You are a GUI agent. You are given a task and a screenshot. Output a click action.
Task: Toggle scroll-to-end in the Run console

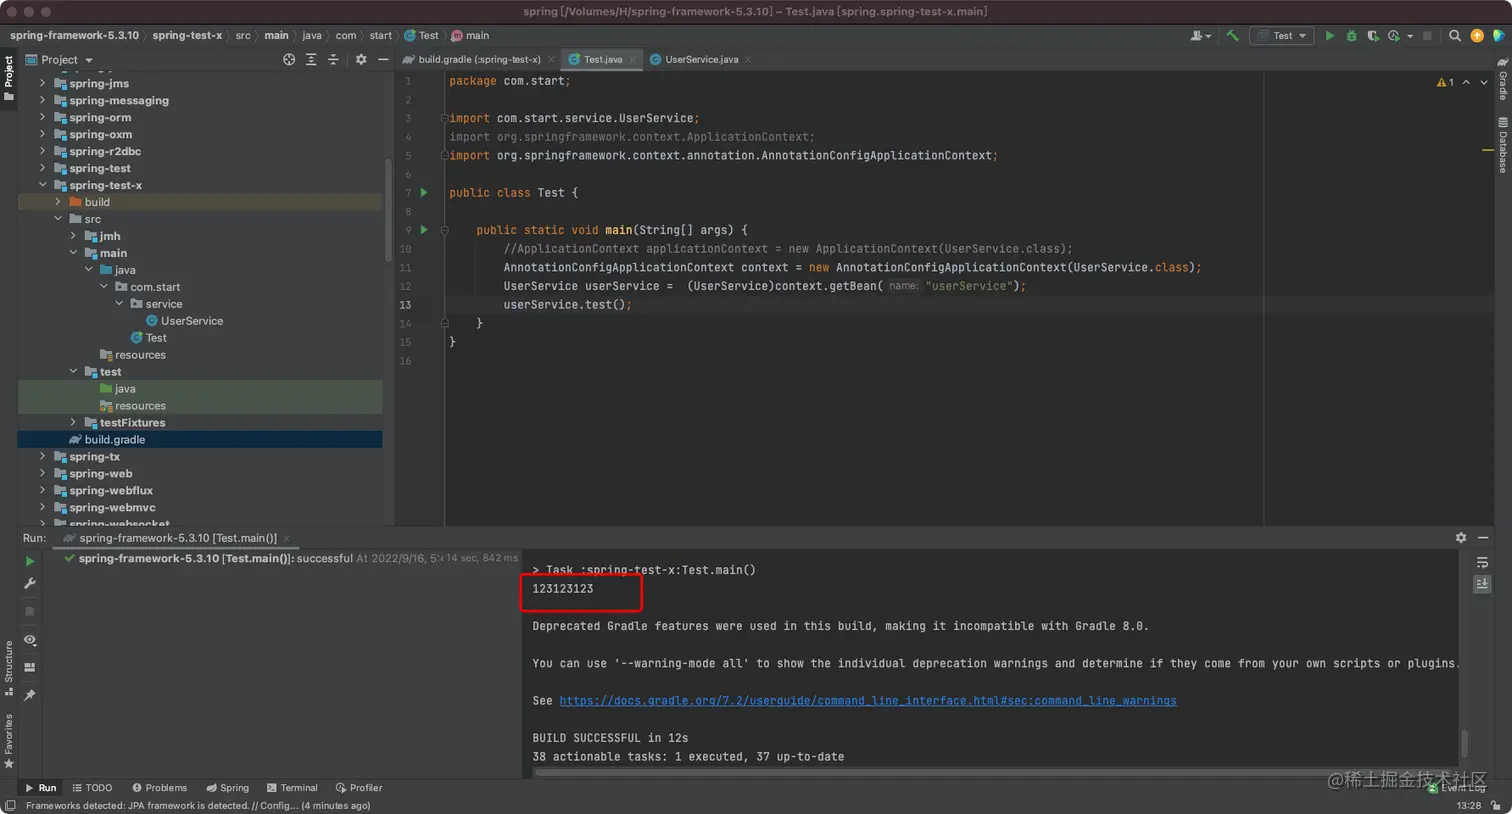(x=1482, y=584)
